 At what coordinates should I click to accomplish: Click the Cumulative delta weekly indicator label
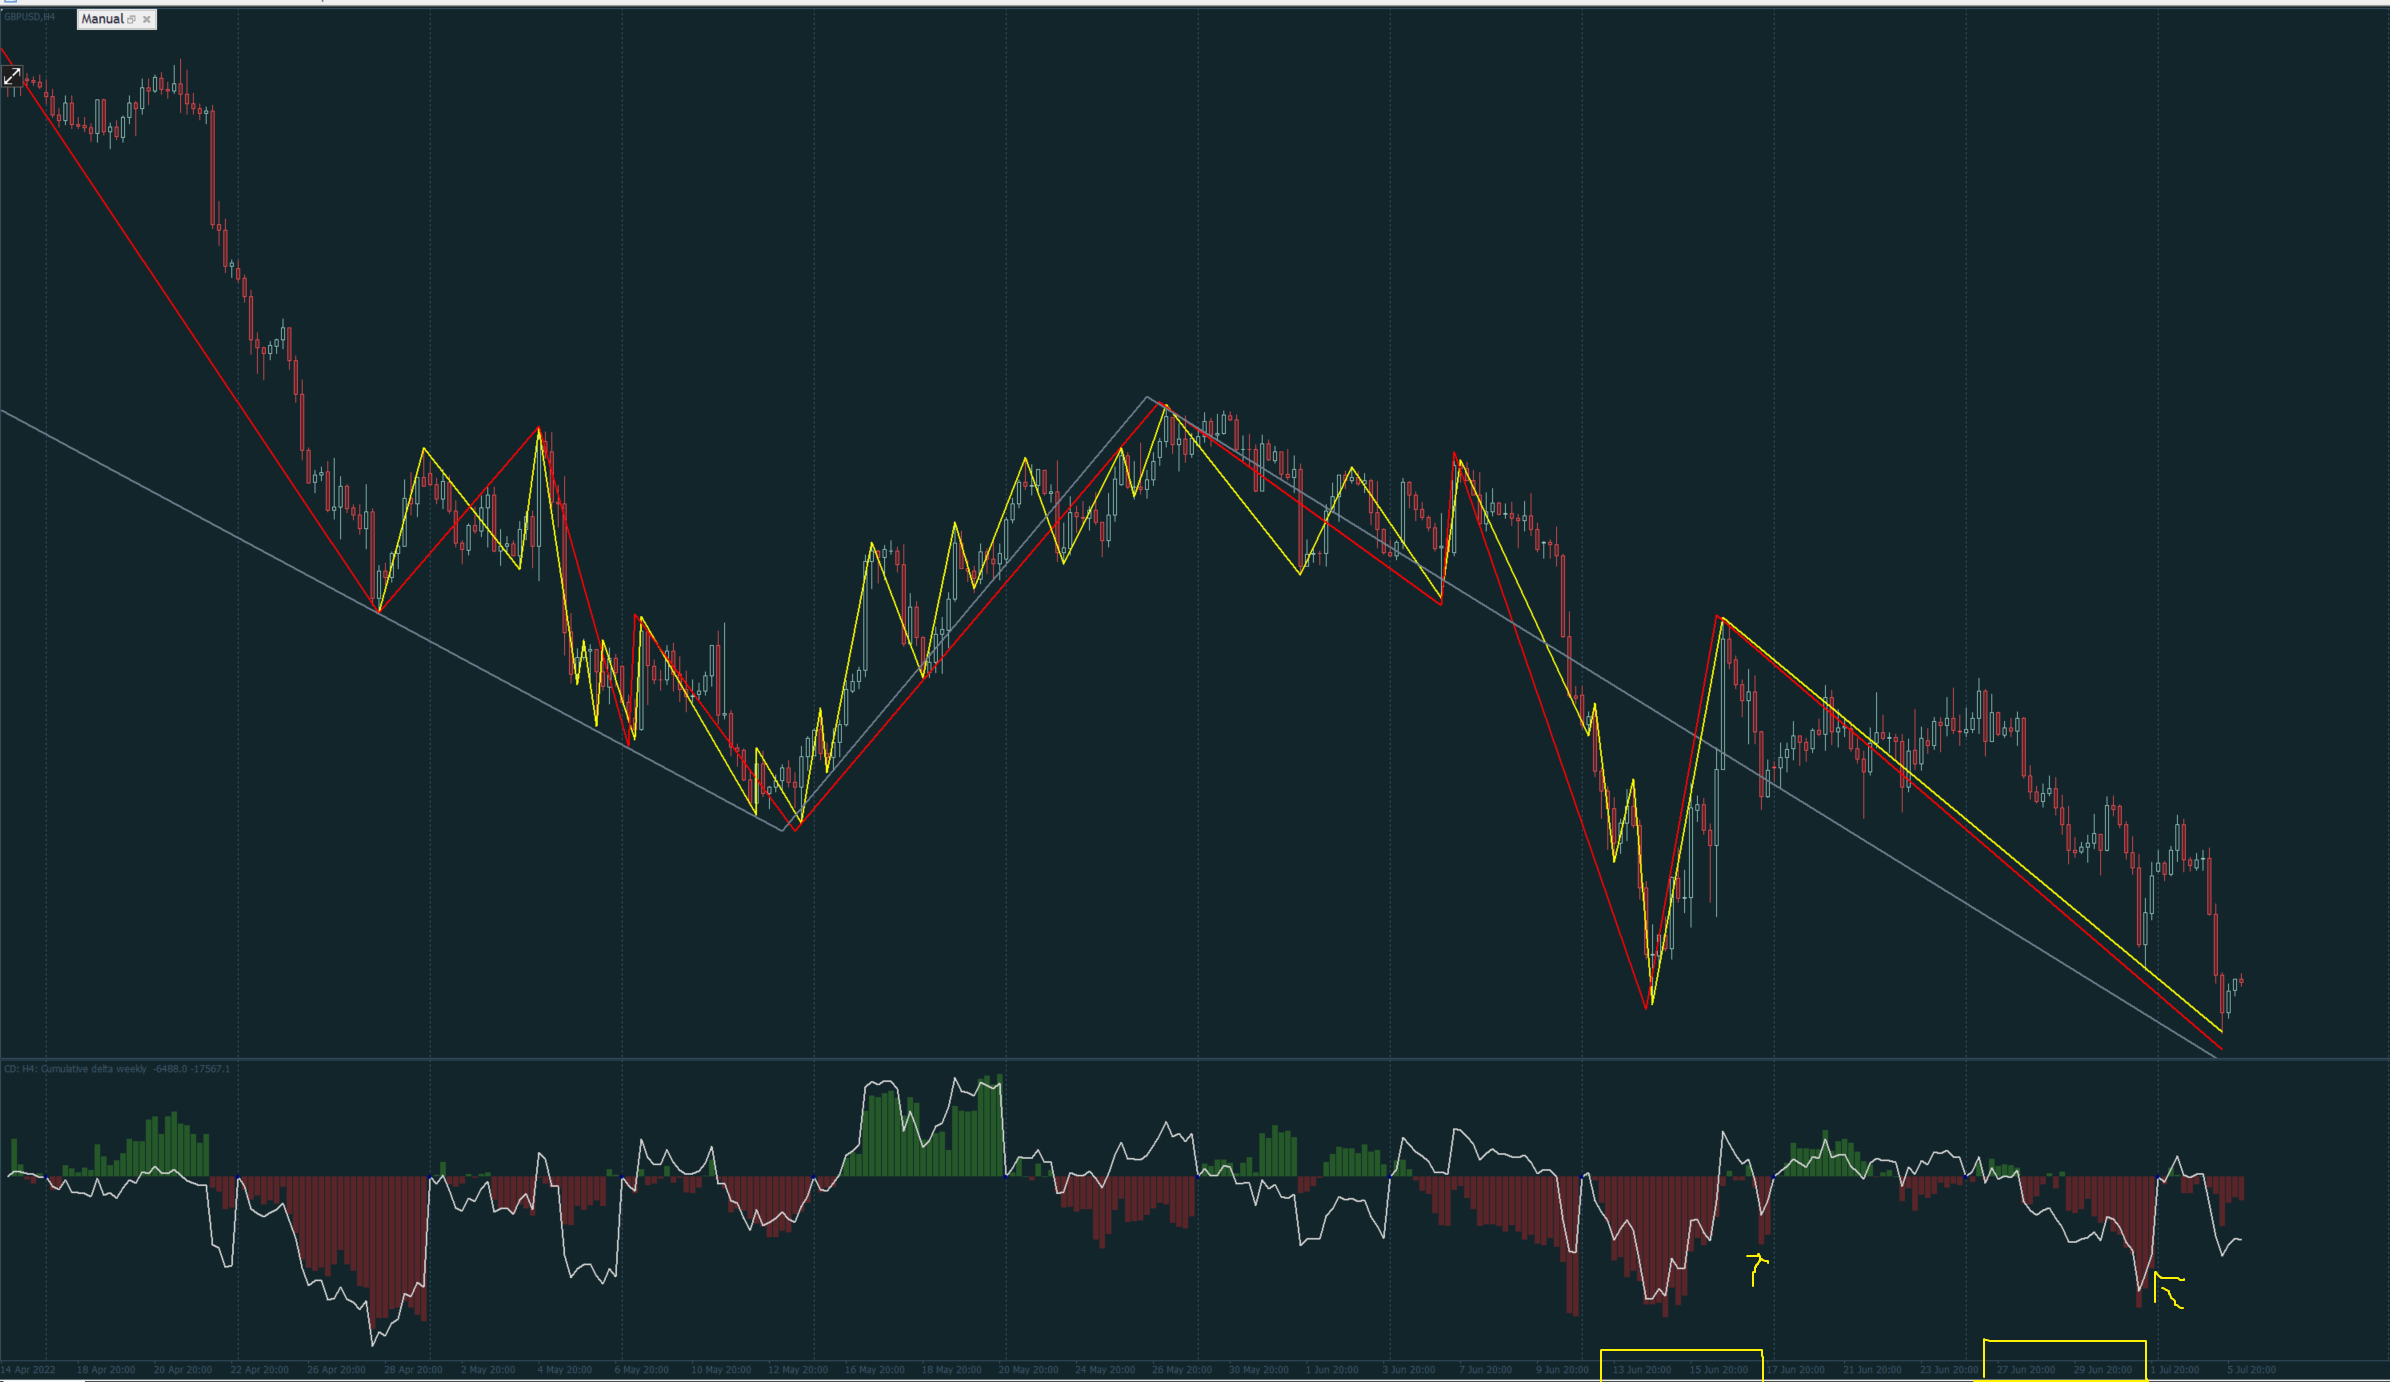coord(117,1069)
